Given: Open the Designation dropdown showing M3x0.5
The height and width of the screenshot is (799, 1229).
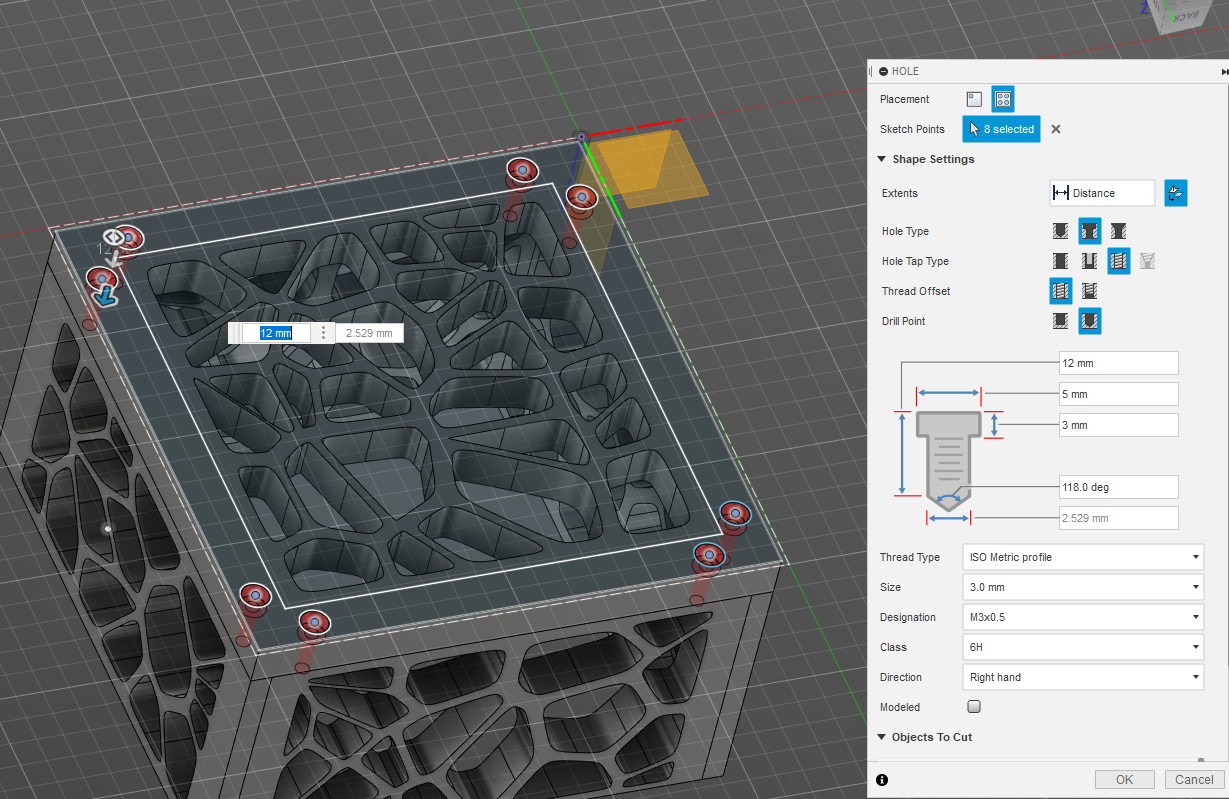Looking at the screenshot, I should tap(1083, 617).
